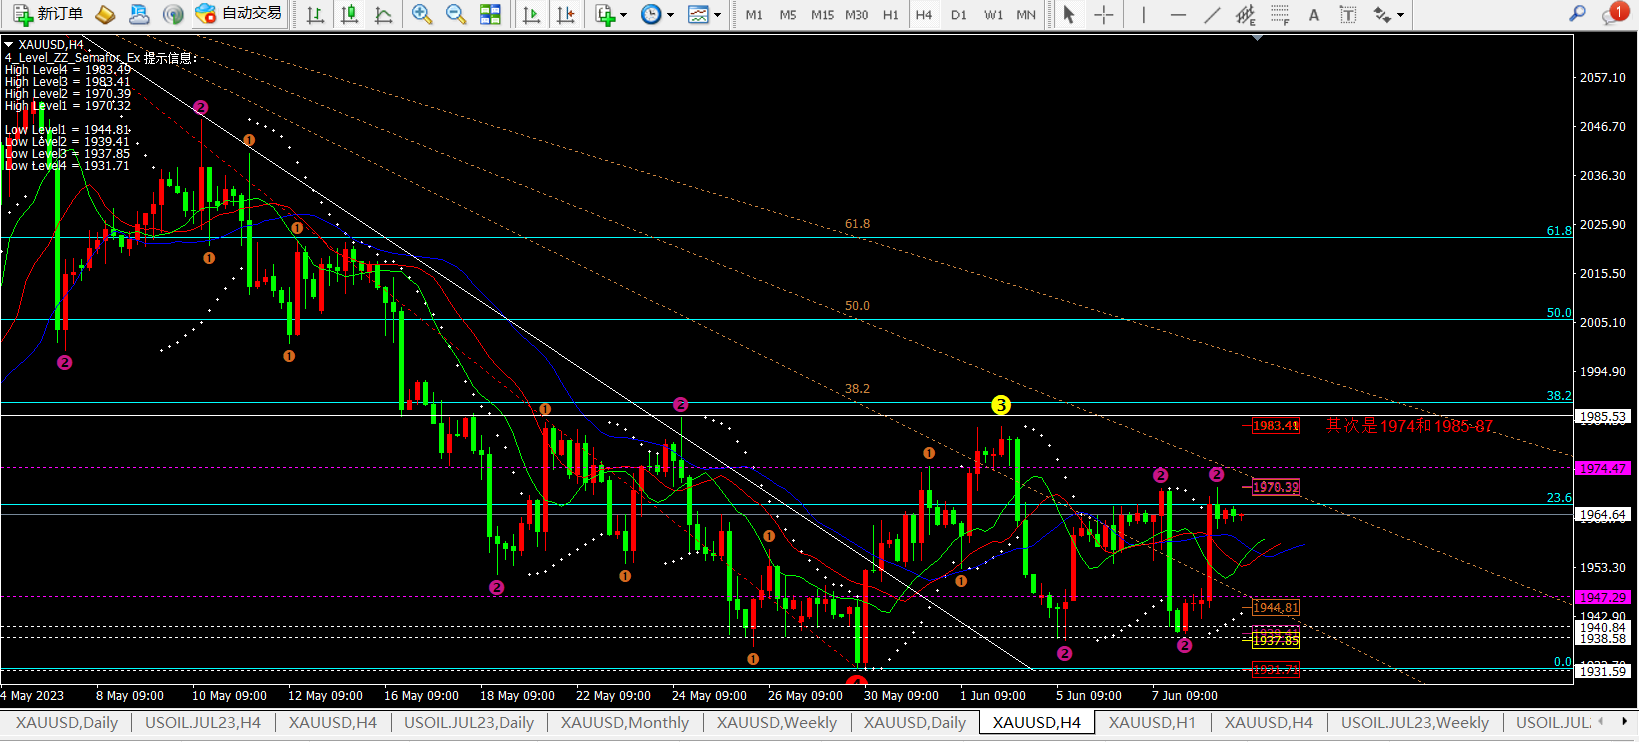Select W1 timeframe
The height and width of the screenshot is (742, 1639).
coord(993,15)
